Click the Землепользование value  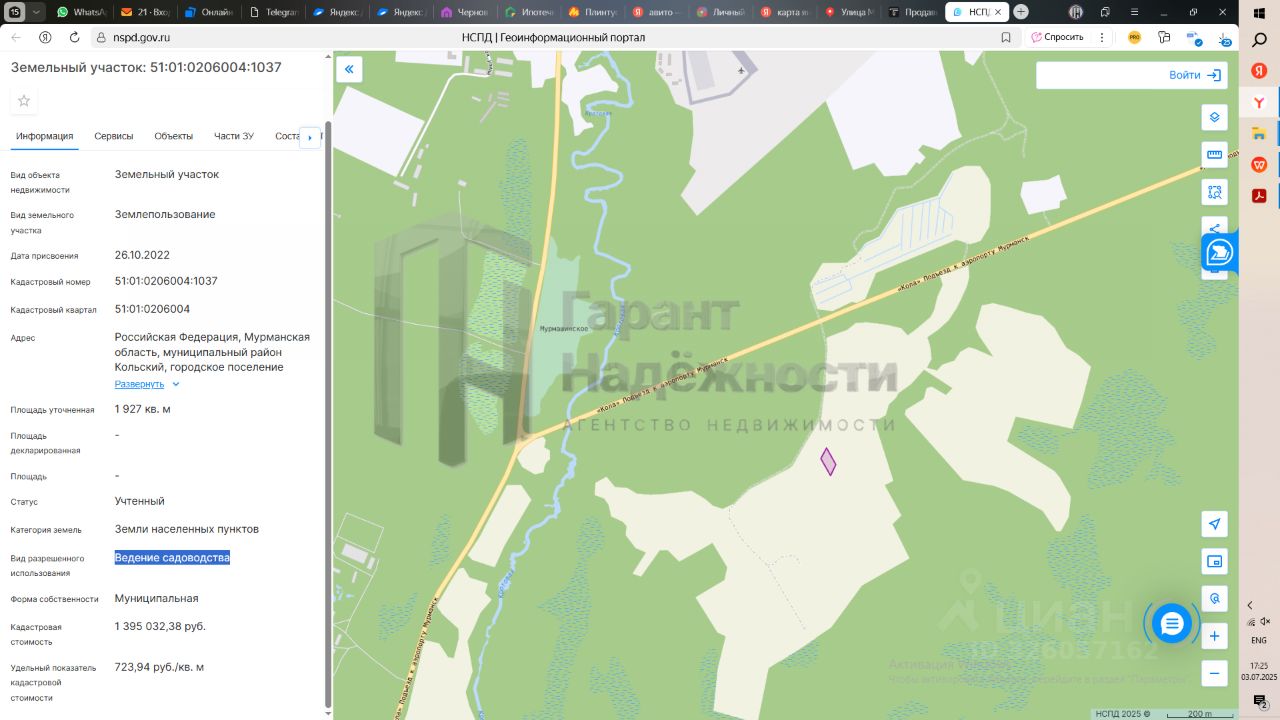(x=165, y=214)
